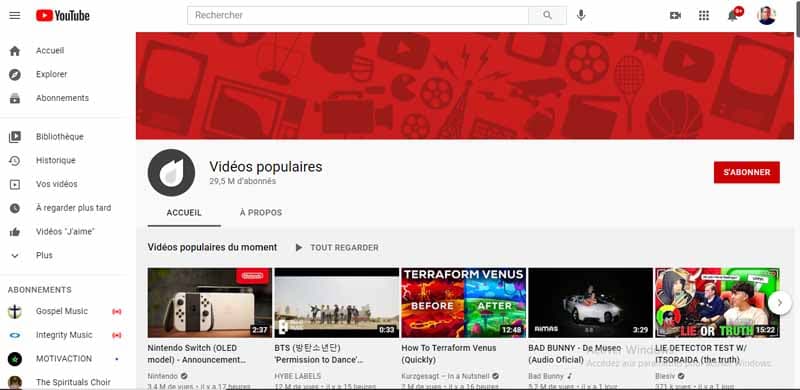Viewport: 800px width, 390px height.
Task: Click the Vidéos "J'aime" thumbs-up icon
Action: click(15, 232)
